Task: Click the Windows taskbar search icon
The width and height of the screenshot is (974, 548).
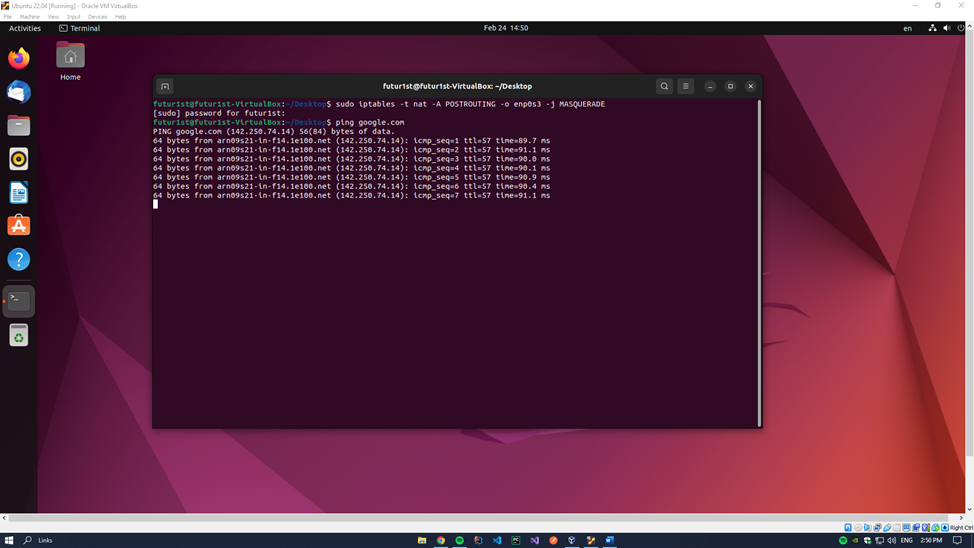Action: pyautogui.click(x=27, y=541)
